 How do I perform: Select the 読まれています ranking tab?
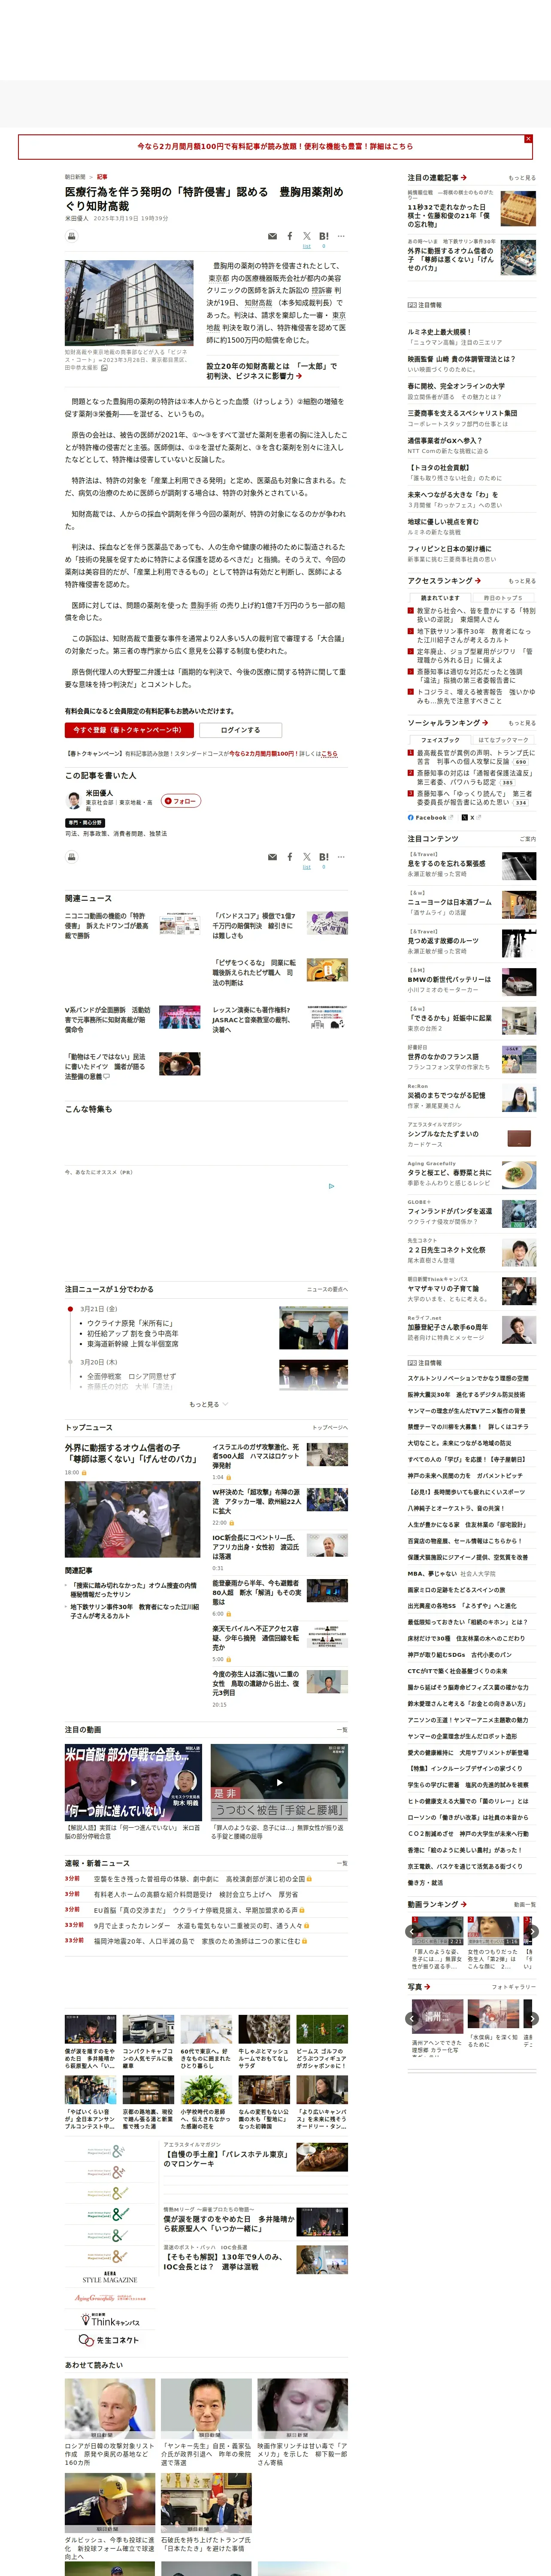pos(440,598)
